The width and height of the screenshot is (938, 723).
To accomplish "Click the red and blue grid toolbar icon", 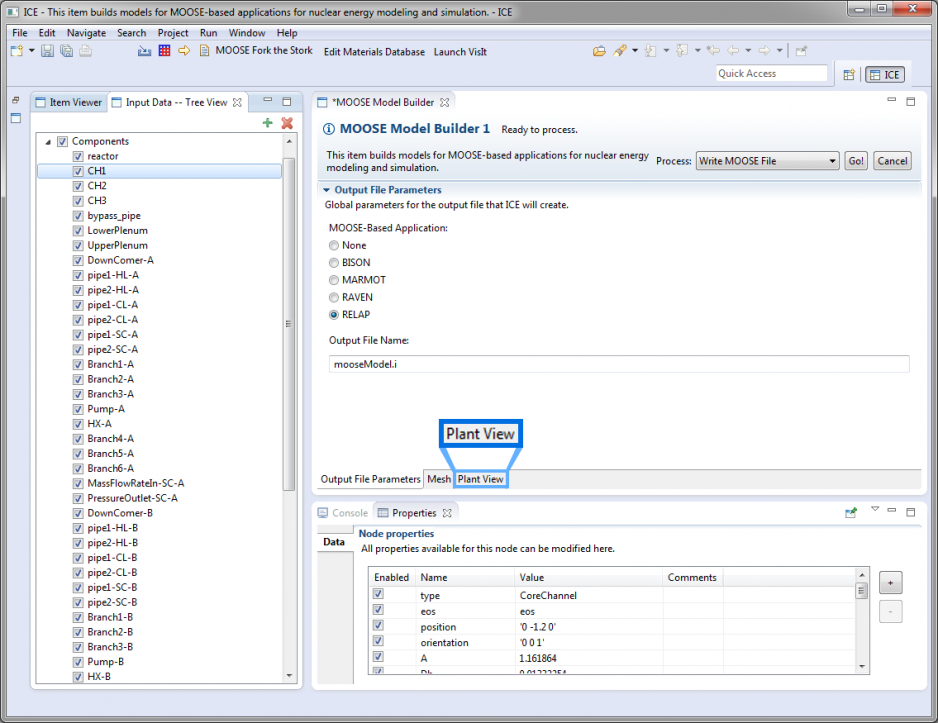I will (x=164, y=51).
